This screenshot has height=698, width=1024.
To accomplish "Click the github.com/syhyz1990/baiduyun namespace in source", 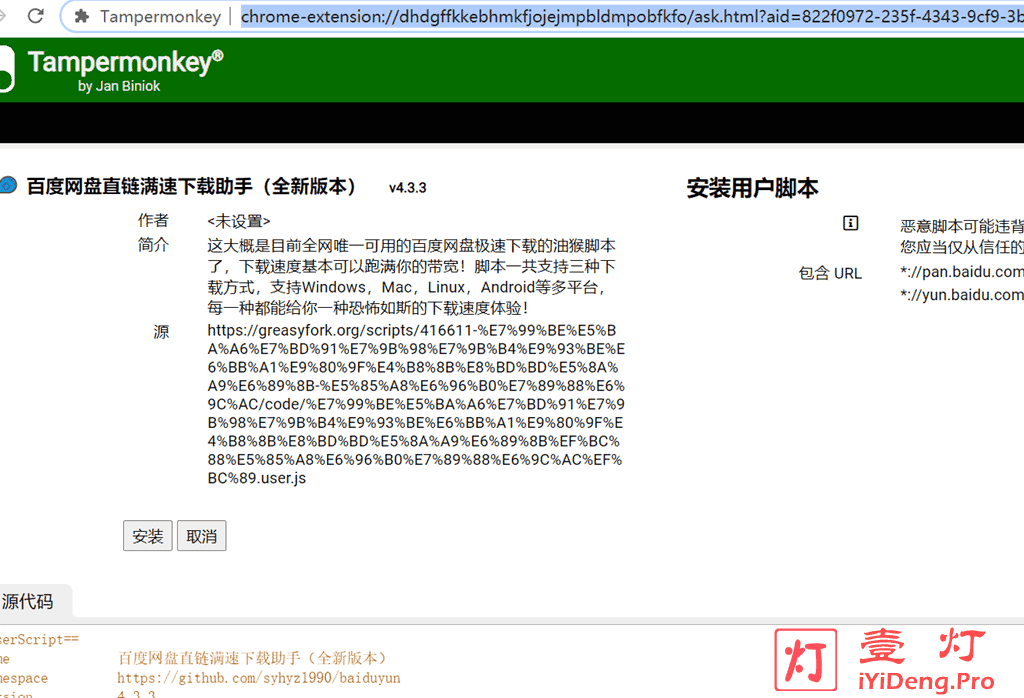I will pyautogui.click(x=259, y=678).
